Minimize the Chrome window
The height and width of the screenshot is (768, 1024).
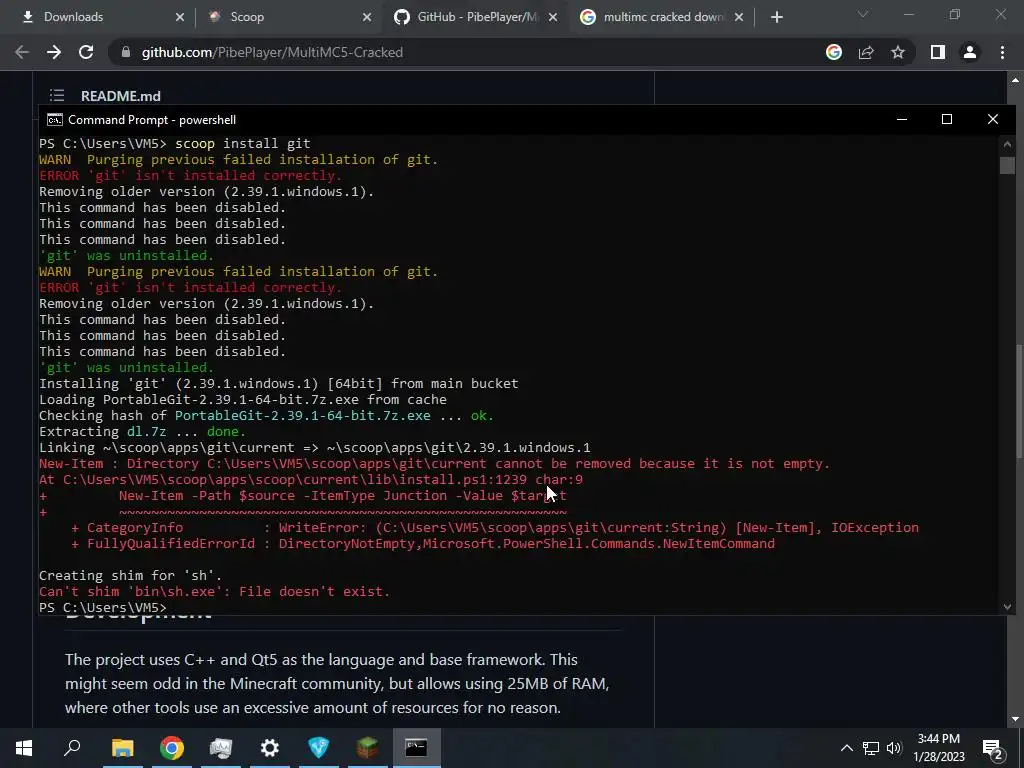[909, 14]
